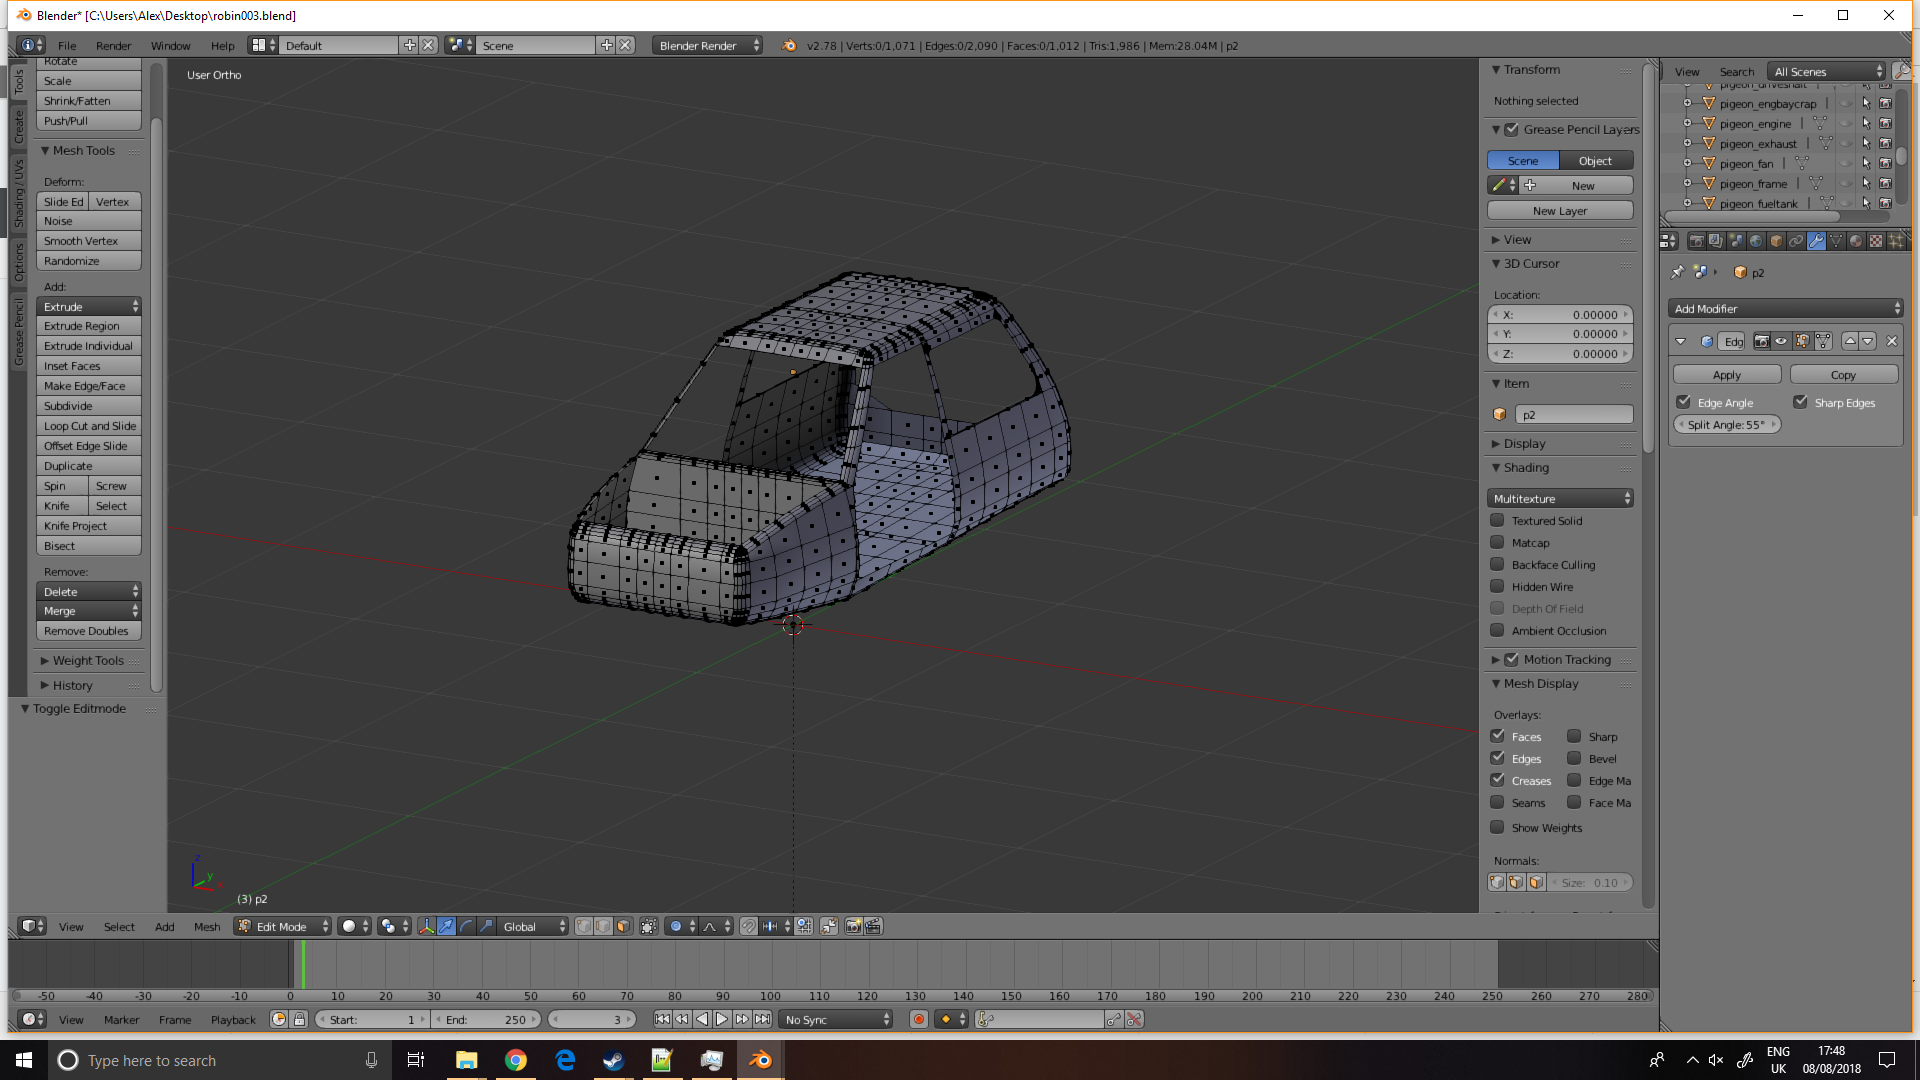The image size is (1920, 1080).
Task: Open the Edit Mode dropdown
Action: point(283,926)
